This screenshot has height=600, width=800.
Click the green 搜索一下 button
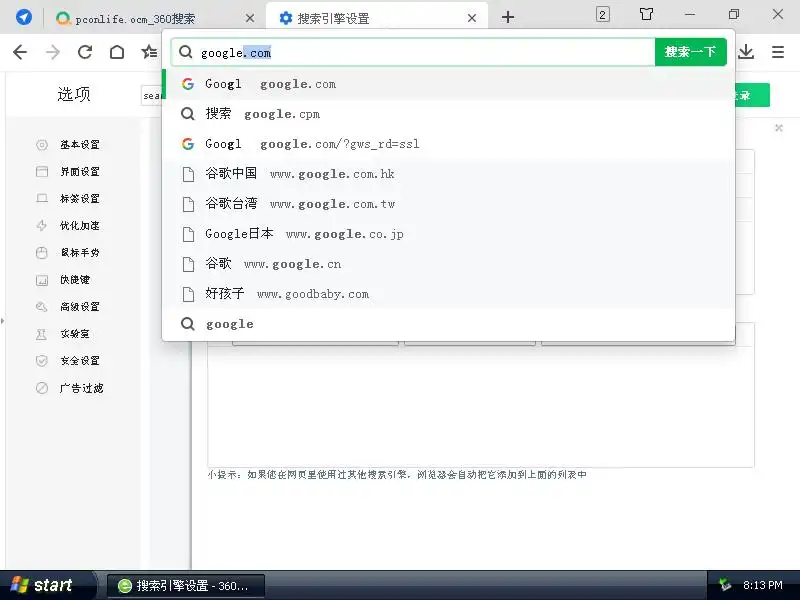click(690, 52)
